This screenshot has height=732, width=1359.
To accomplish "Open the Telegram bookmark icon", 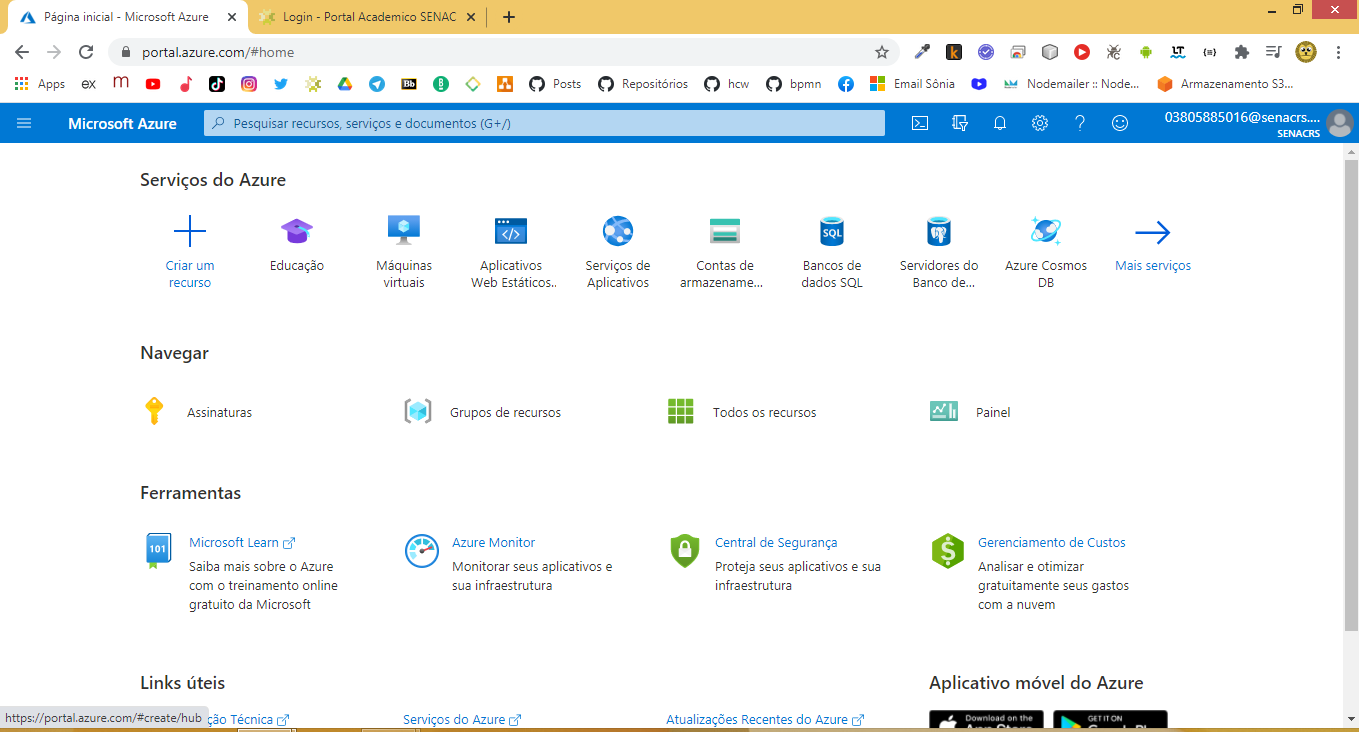I will [377, 84].
